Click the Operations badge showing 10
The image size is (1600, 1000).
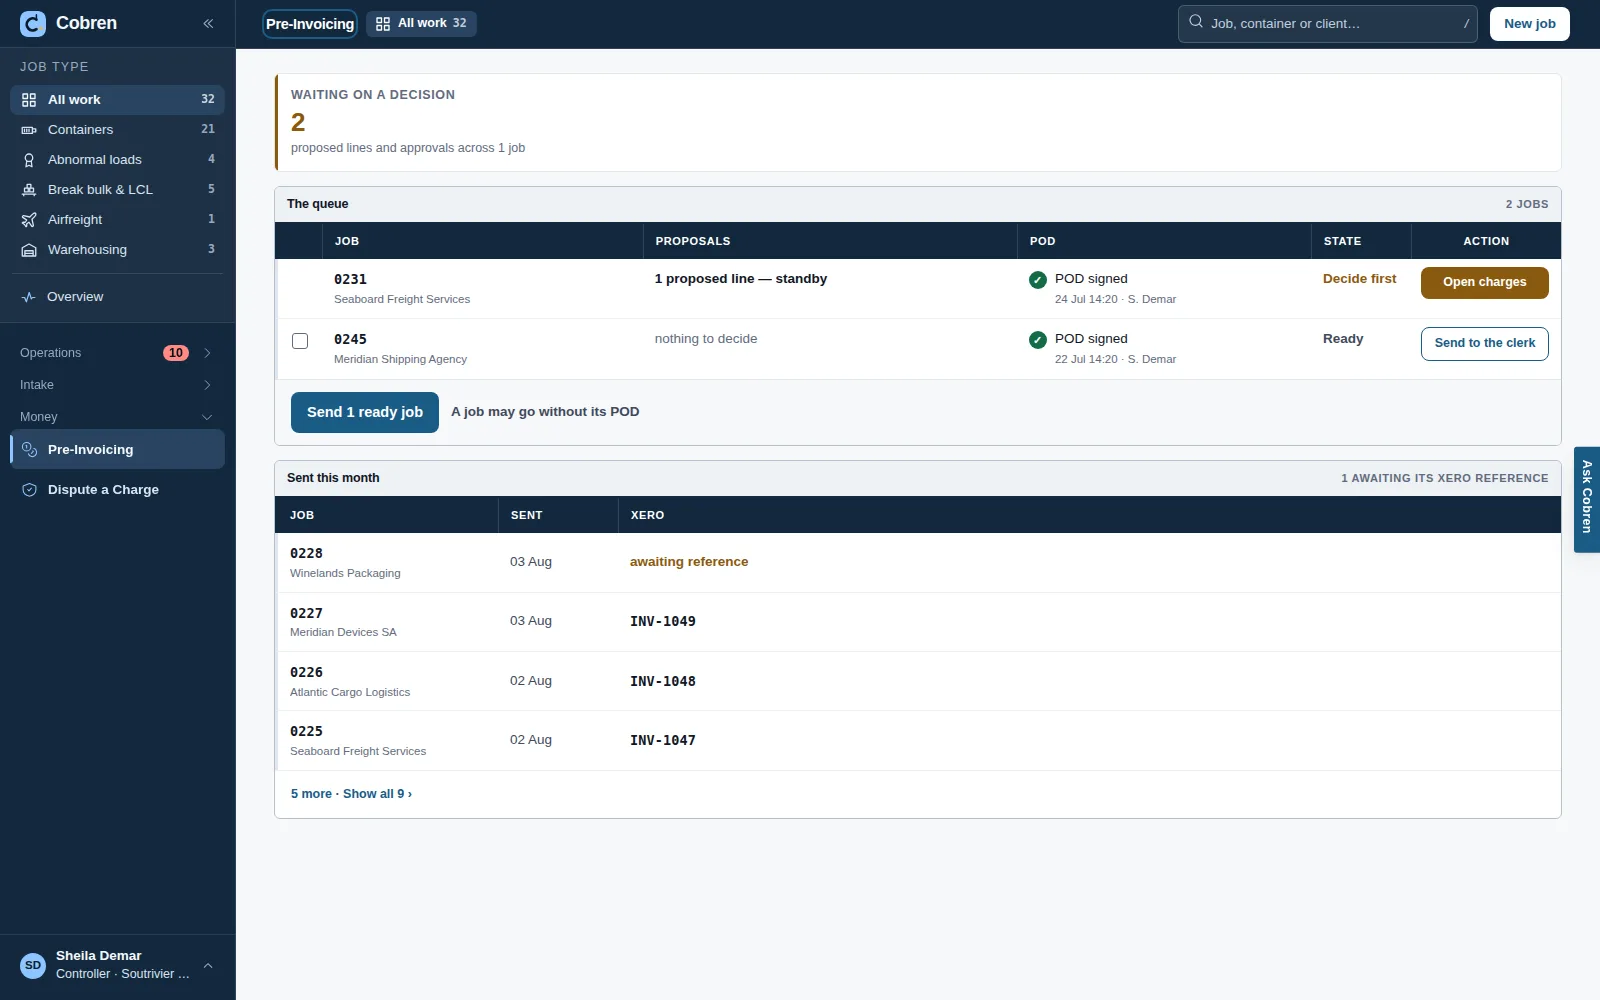pyautogui.click(x=176, y=353)
